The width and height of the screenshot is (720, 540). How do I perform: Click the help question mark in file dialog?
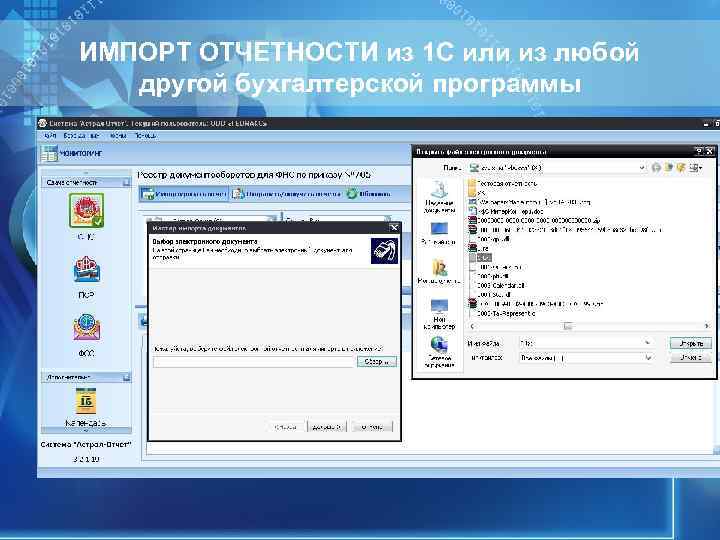(x=698, y=151)
